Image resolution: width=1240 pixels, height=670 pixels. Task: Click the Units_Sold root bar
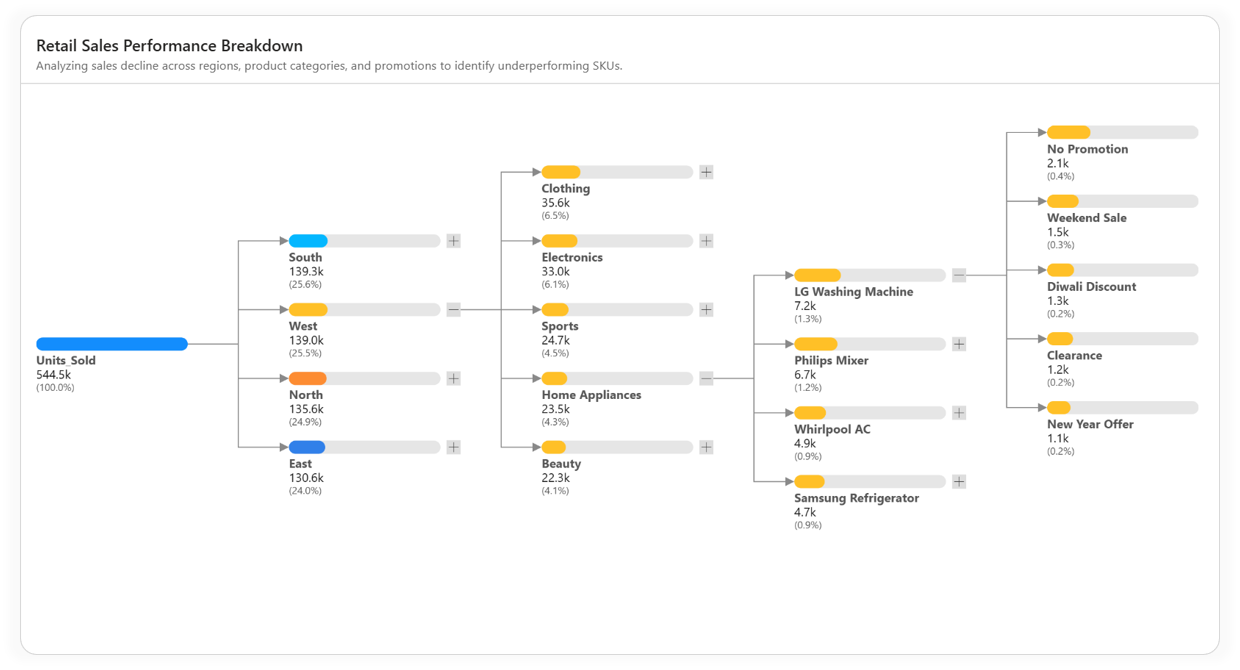(112, 344)
